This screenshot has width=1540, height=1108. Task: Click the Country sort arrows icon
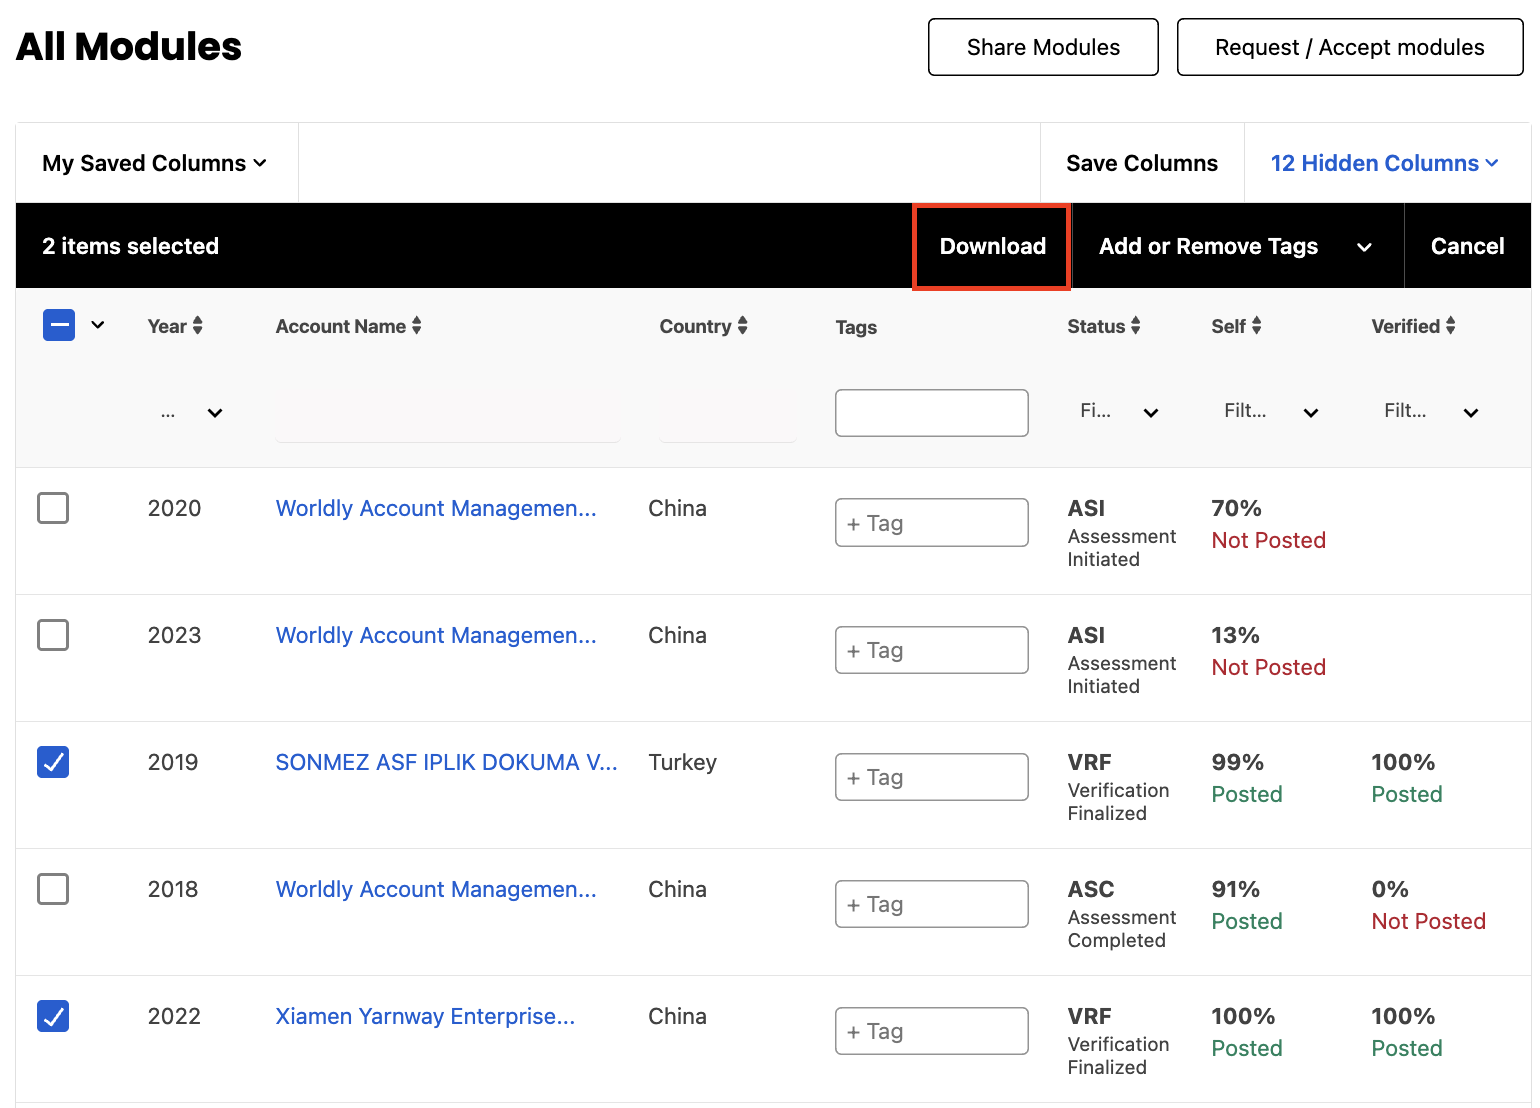(x=742, y=326)
